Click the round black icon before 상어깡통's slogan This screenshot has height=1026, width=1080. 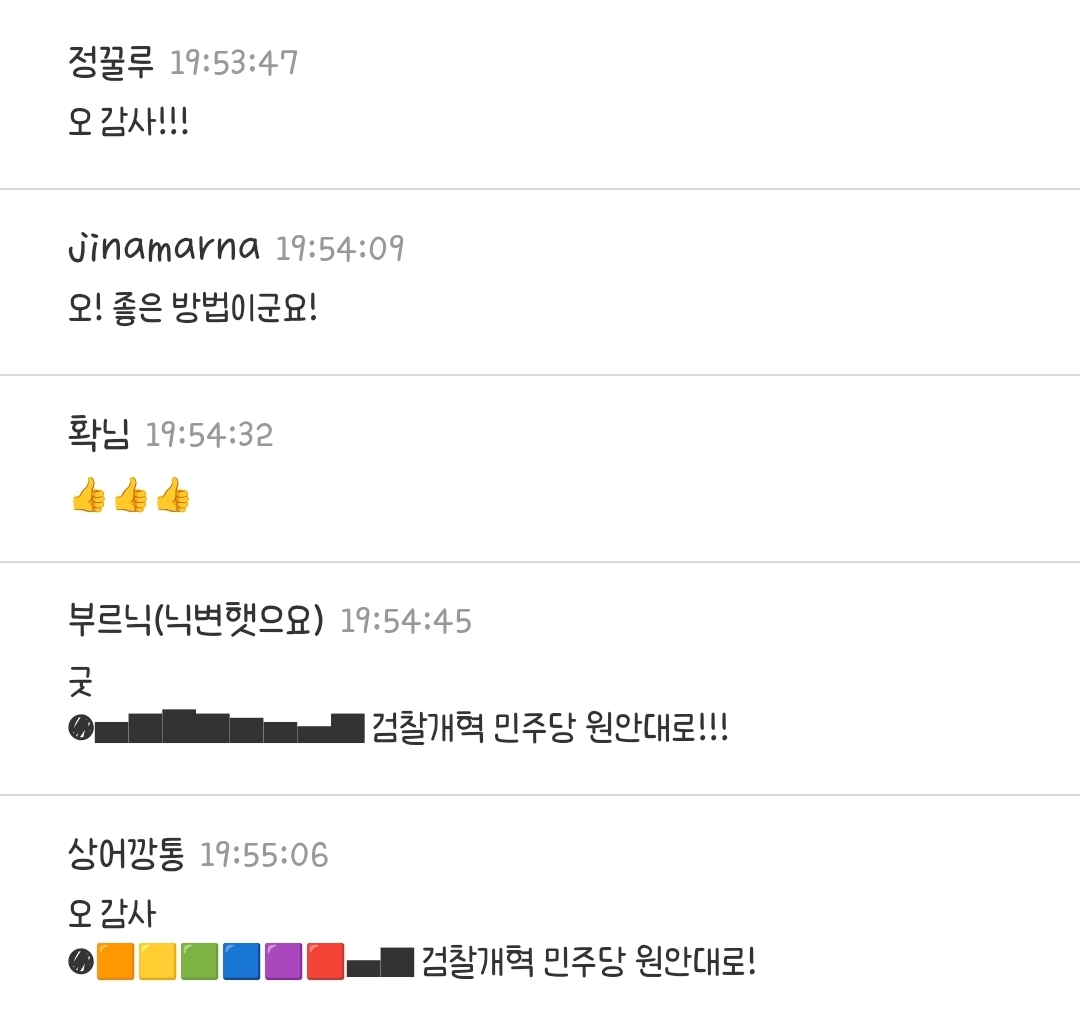coord(81,961)
